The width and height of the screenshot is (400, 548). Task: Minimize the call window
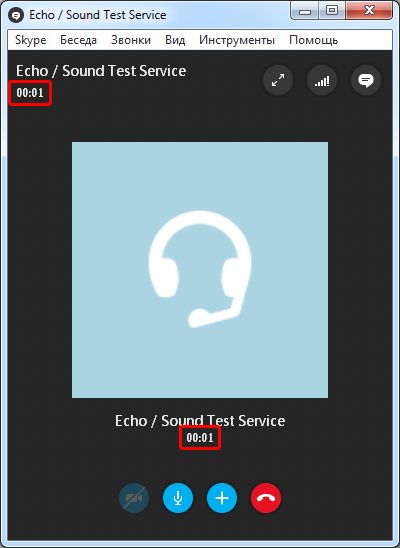(x=305, y=11)
